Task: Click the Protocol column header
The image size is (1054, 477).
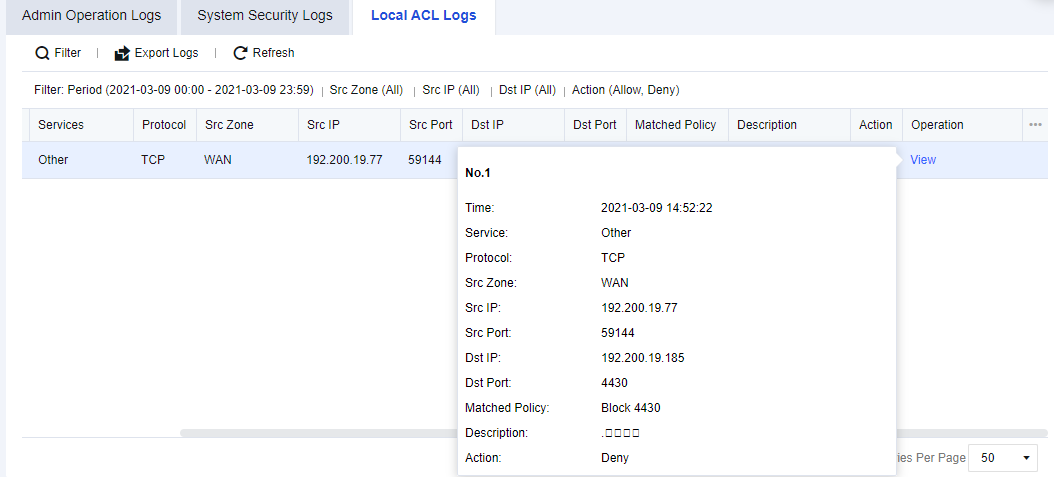Action: tap(164, 125)
